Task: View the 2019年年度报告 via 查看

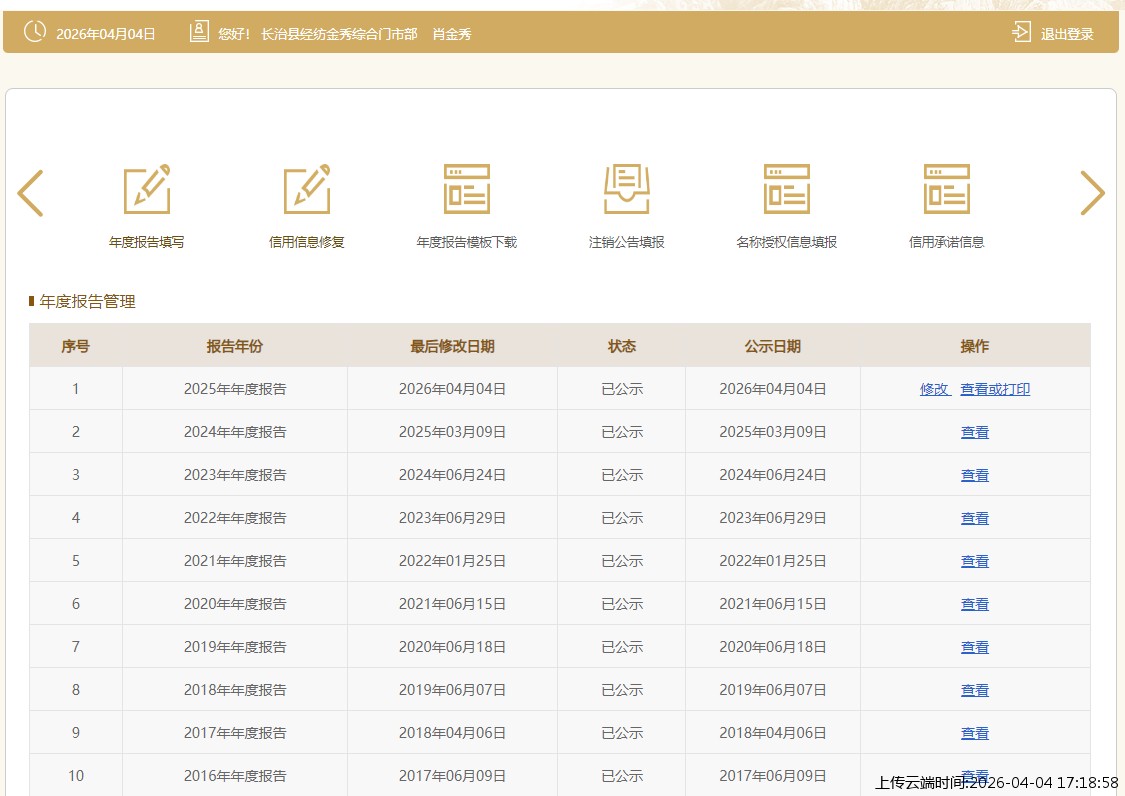Action: 975,647
